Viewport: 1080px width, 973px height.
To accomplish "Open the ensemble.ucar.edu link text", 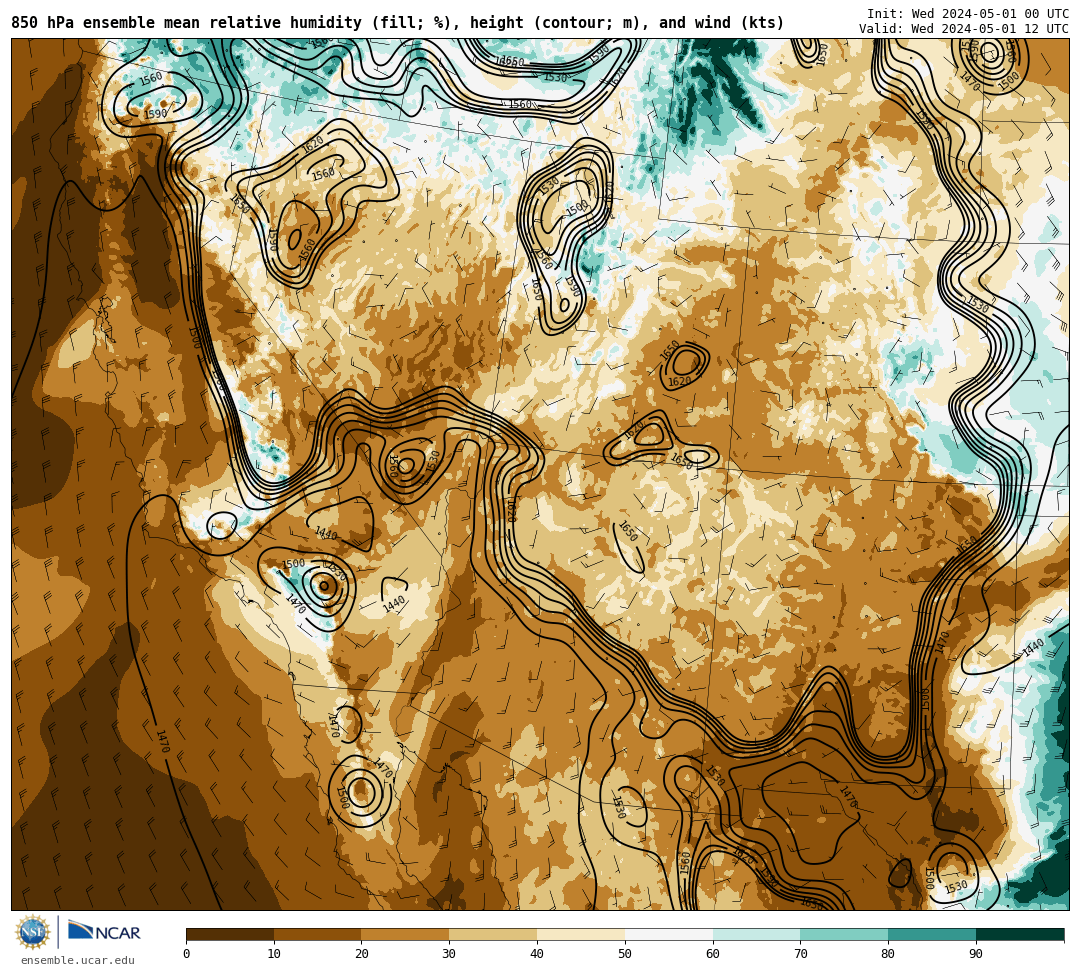I will click(x=78, y=960).
